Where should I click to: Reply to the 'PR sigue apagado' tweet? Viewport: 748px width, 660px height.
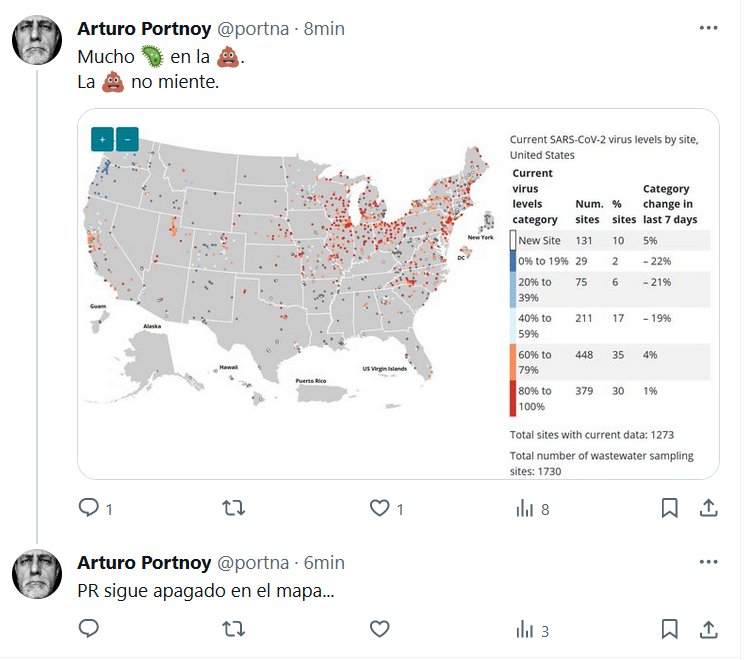click(x=89, y=629)
